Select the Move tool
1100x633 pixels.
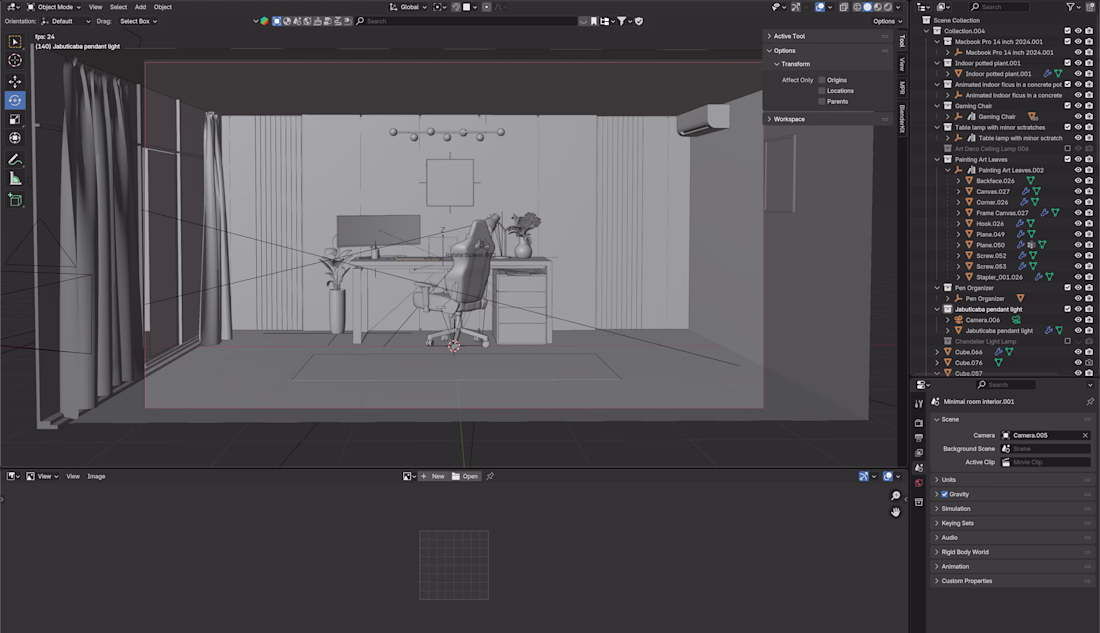pyautogui.click(x=15, y=81)
